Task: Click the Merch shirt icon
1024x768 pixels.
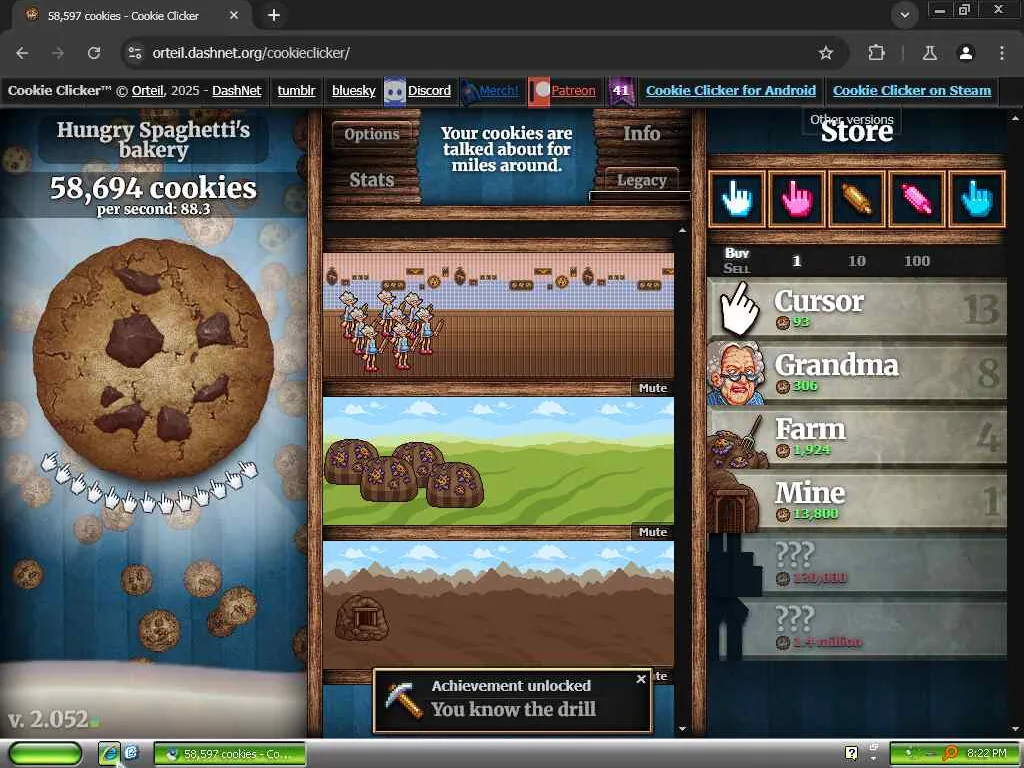Action: 469,91
